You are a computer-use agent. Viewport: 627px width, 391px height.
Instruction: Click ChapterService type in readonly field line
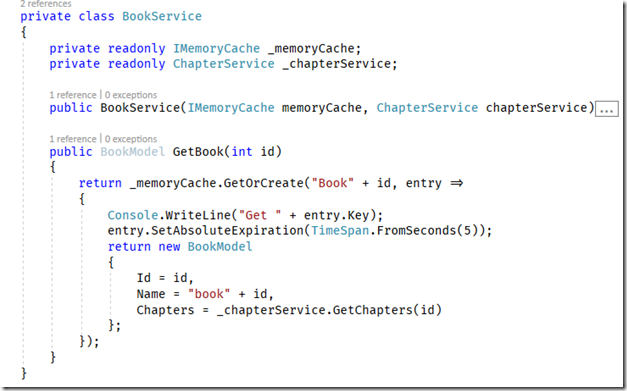click(224, 64)
